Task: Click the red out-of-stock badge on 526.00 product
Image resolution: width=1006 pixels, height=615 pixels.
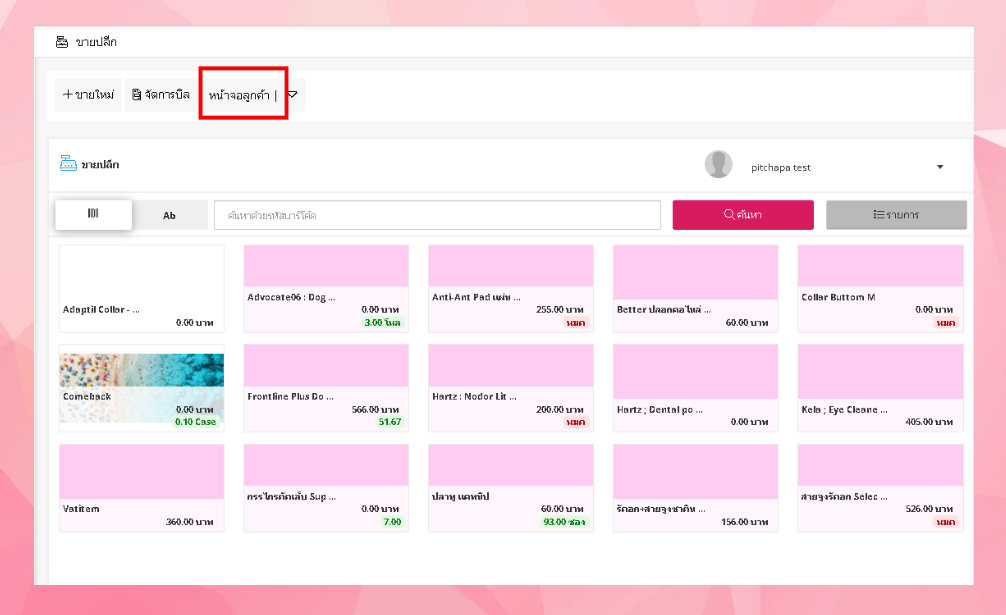Action: pyautogui.click(x=946, y=522)
